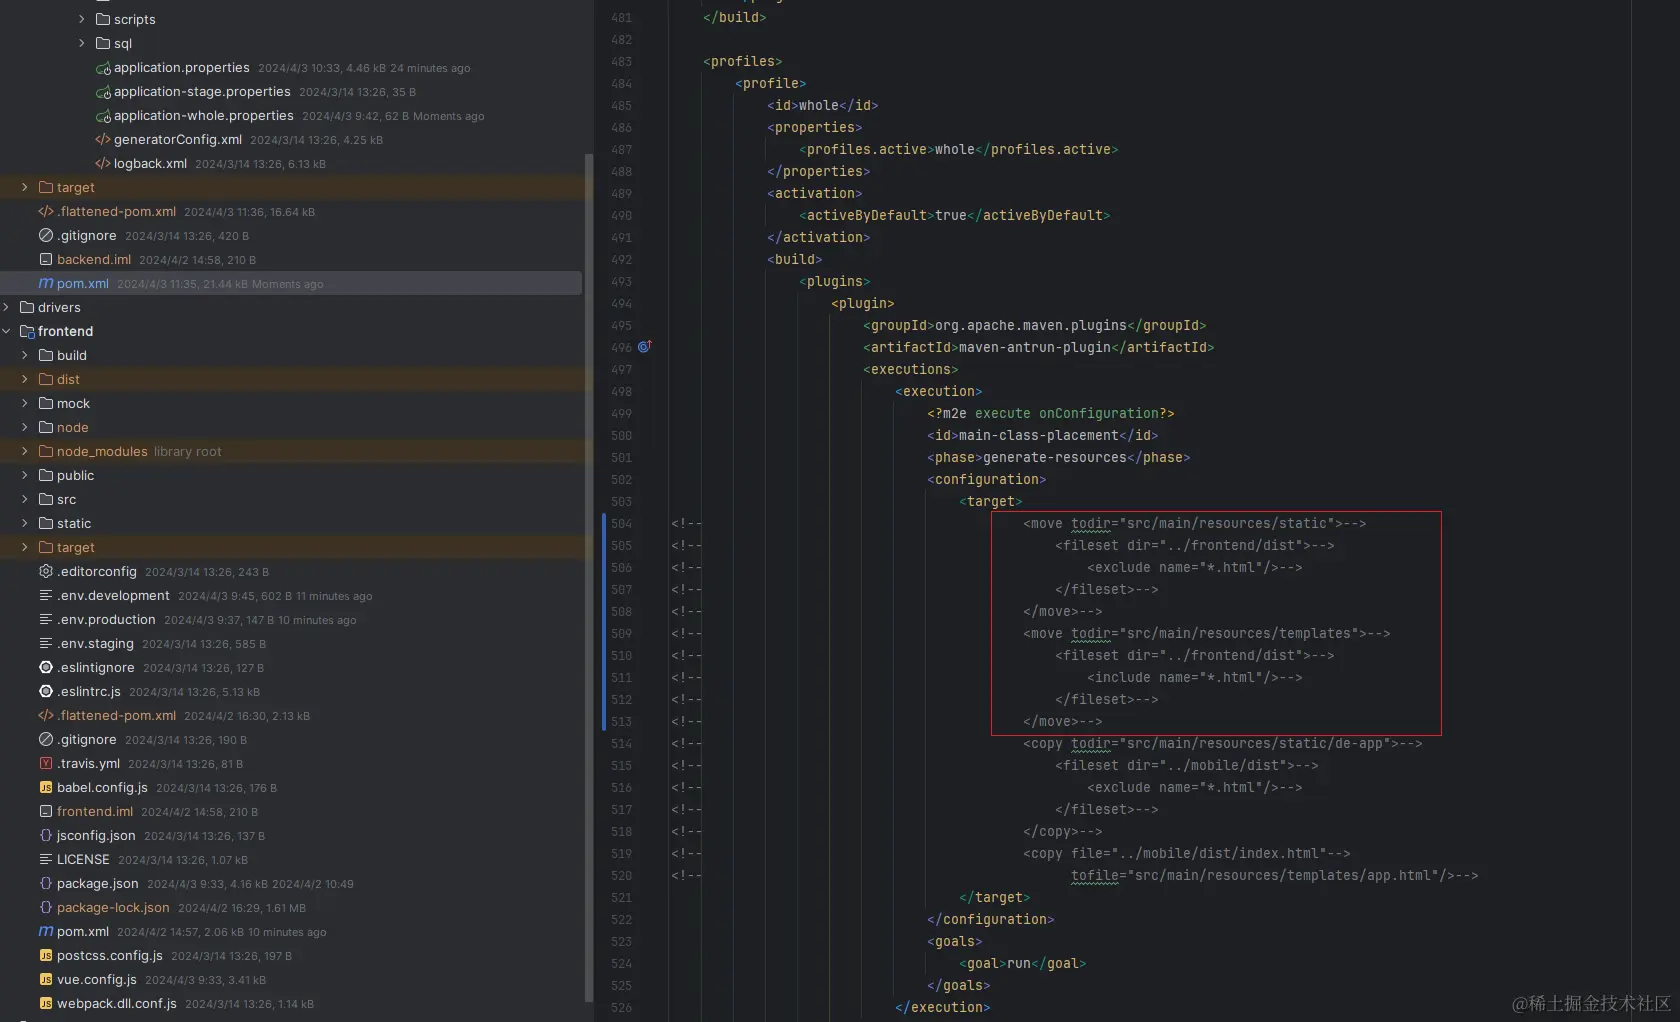Click the backend.iml module file icon
The height and width of the screenshot is (1022, 1680).
click(x=46, y=260)
